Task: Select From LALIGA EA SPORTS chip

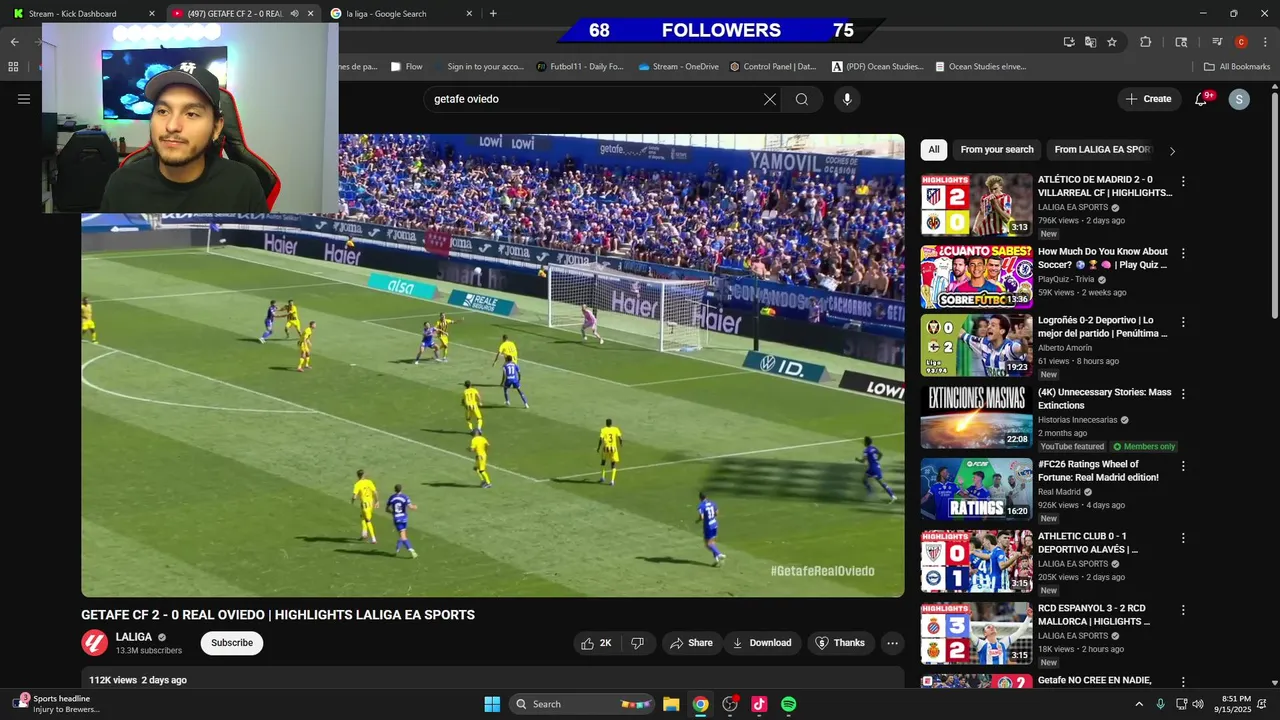Action: (1103, 150)
